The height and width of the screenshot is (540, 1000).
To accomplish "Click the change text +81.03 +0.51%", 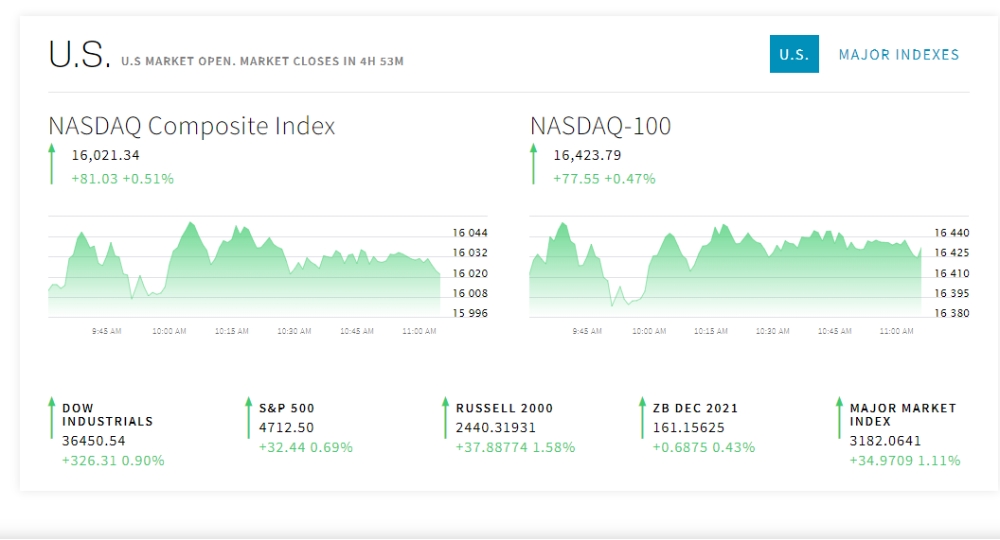I will (122, 179).
